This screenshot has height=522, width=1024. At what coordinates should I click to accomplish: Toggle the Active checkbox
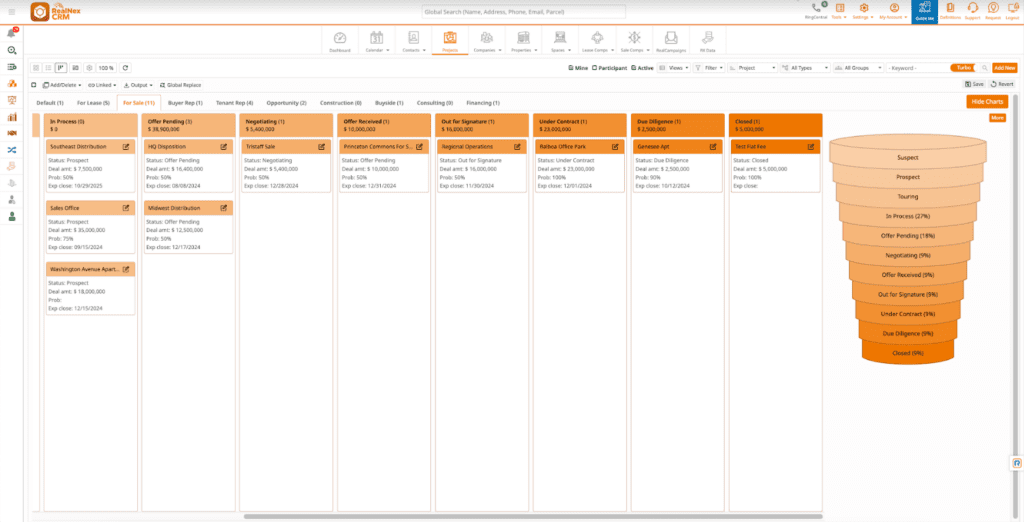(x=633, y=68)
